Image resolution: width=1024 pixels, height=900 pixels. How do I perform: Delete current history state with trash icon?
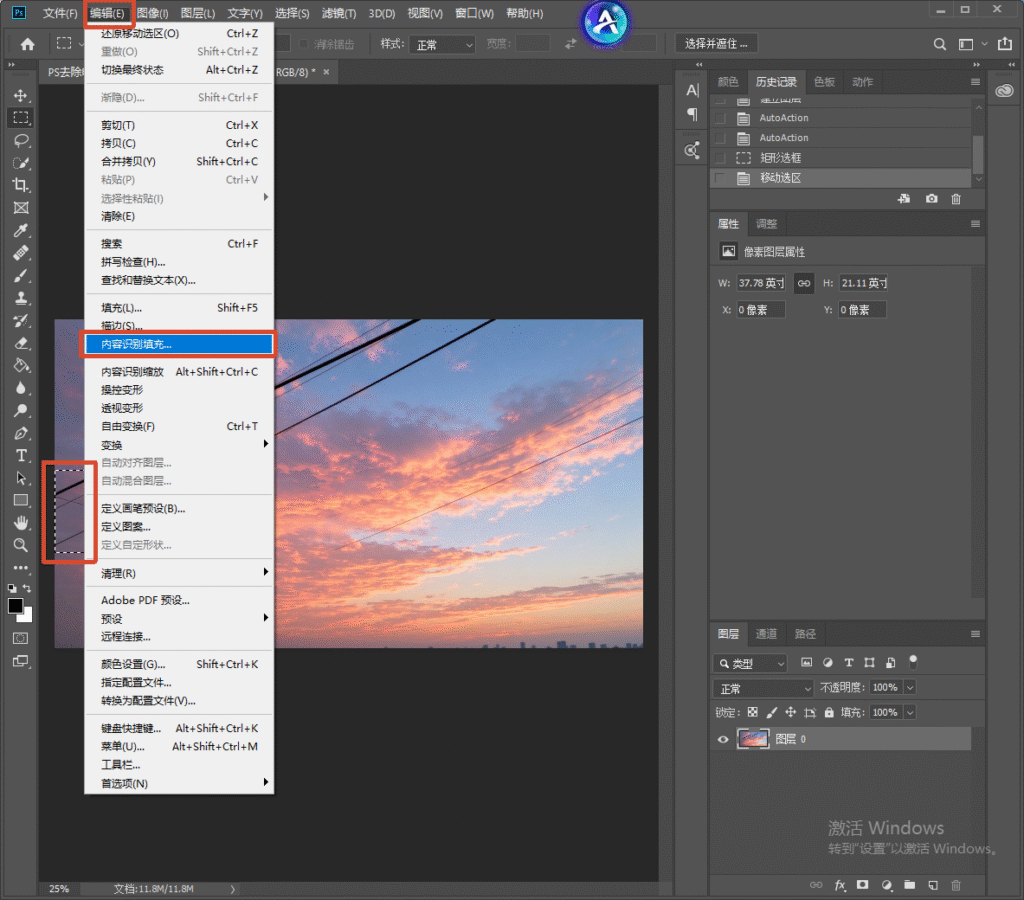(x=956, y=199)
